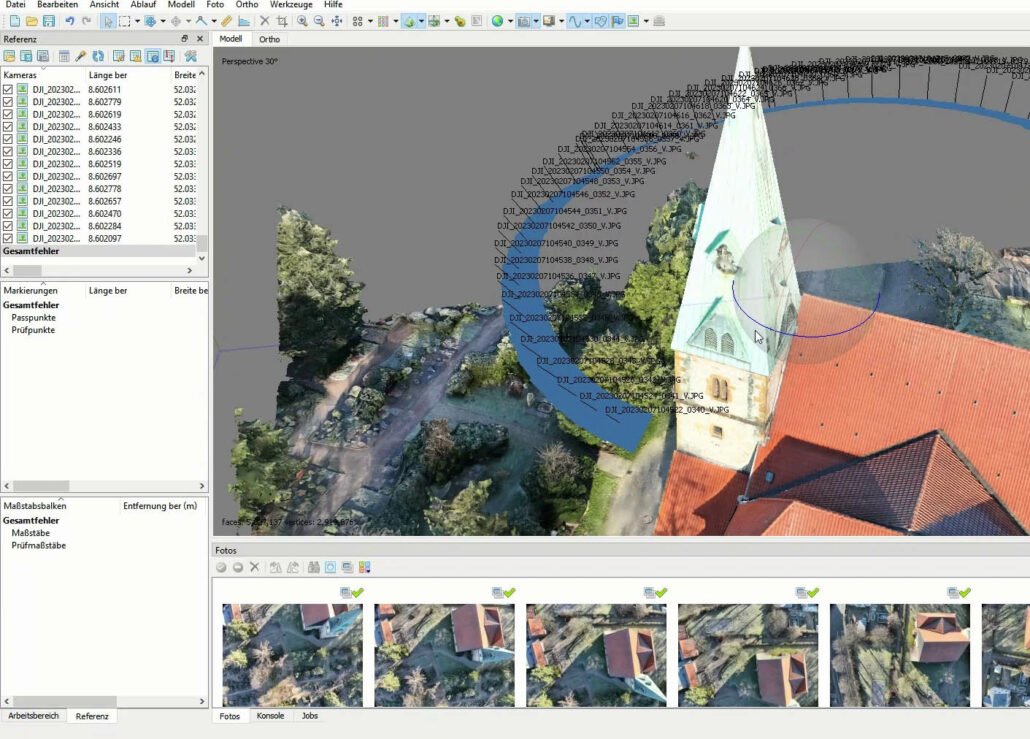Click the binoculars icon in Fotos toolbar
Viewport: 1030px width, 739px height.
tap(314, 567)
